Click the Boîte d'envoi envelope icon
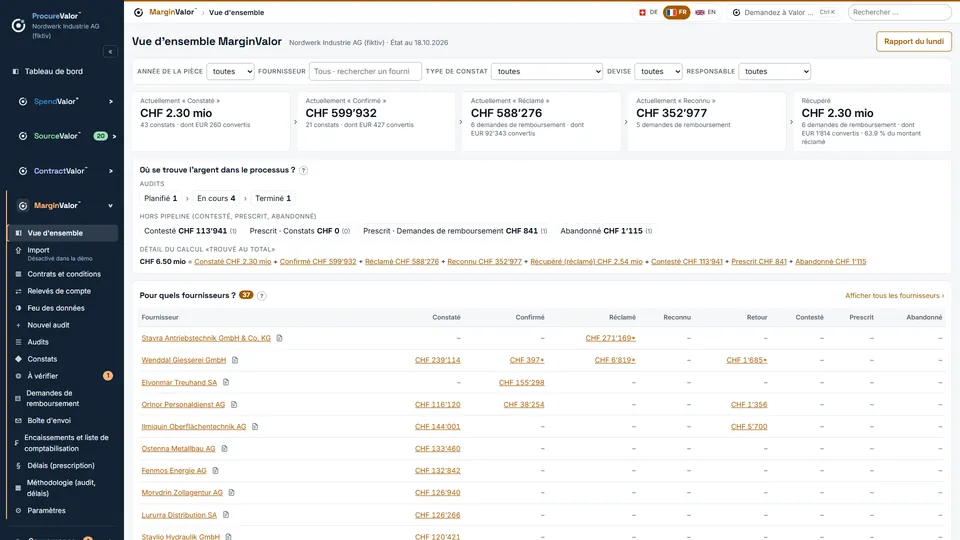Screen dimensions: 960x540 (x=18, y=421)
